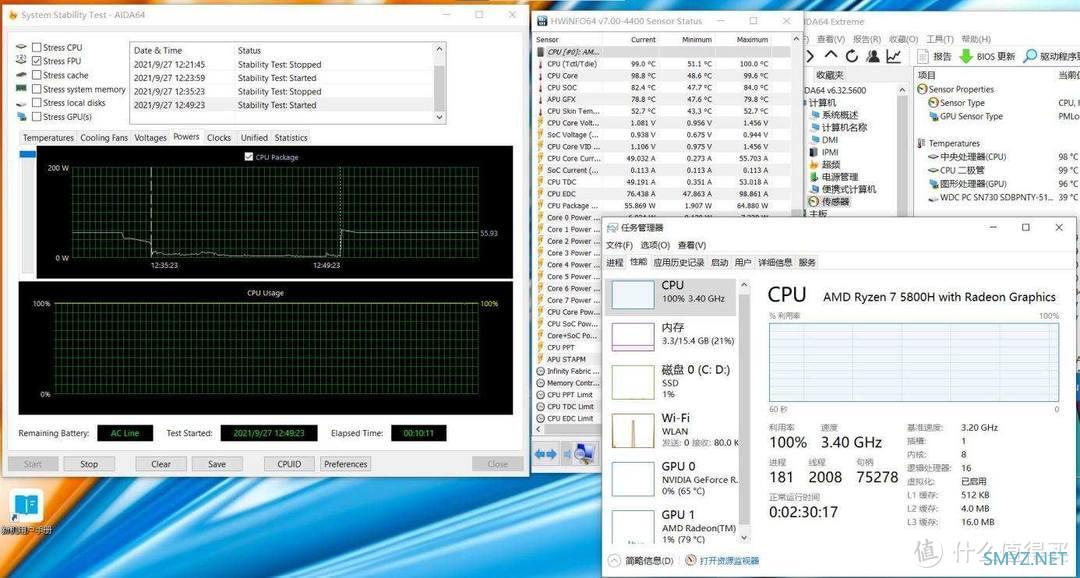Enable the Stress system memory checkbox
1080x578 pixels.
click(x=37, y=89)
